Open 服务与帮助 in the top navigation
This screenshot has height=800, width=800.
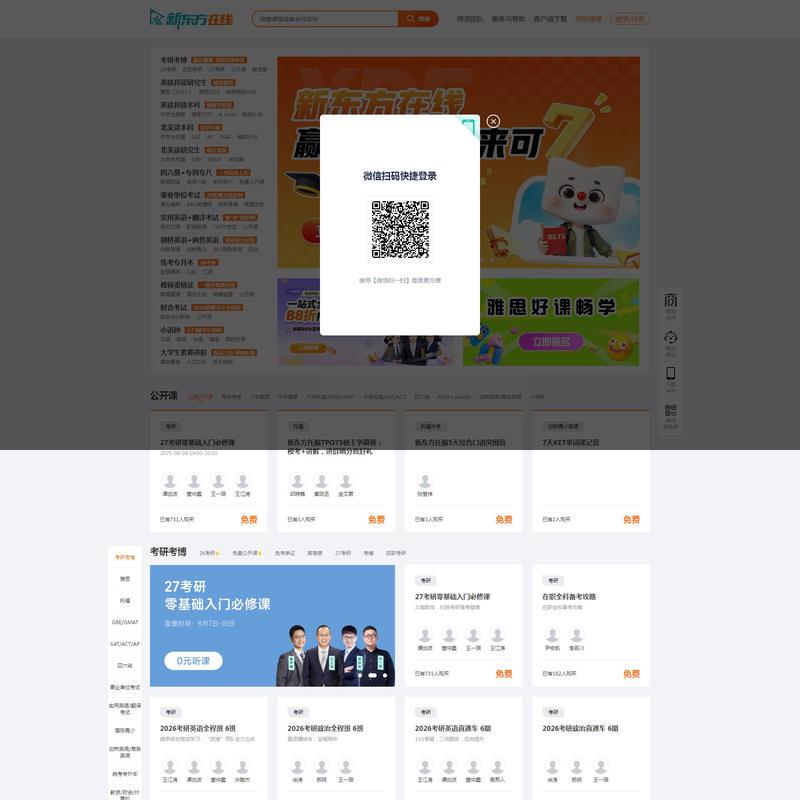(508, 19)
